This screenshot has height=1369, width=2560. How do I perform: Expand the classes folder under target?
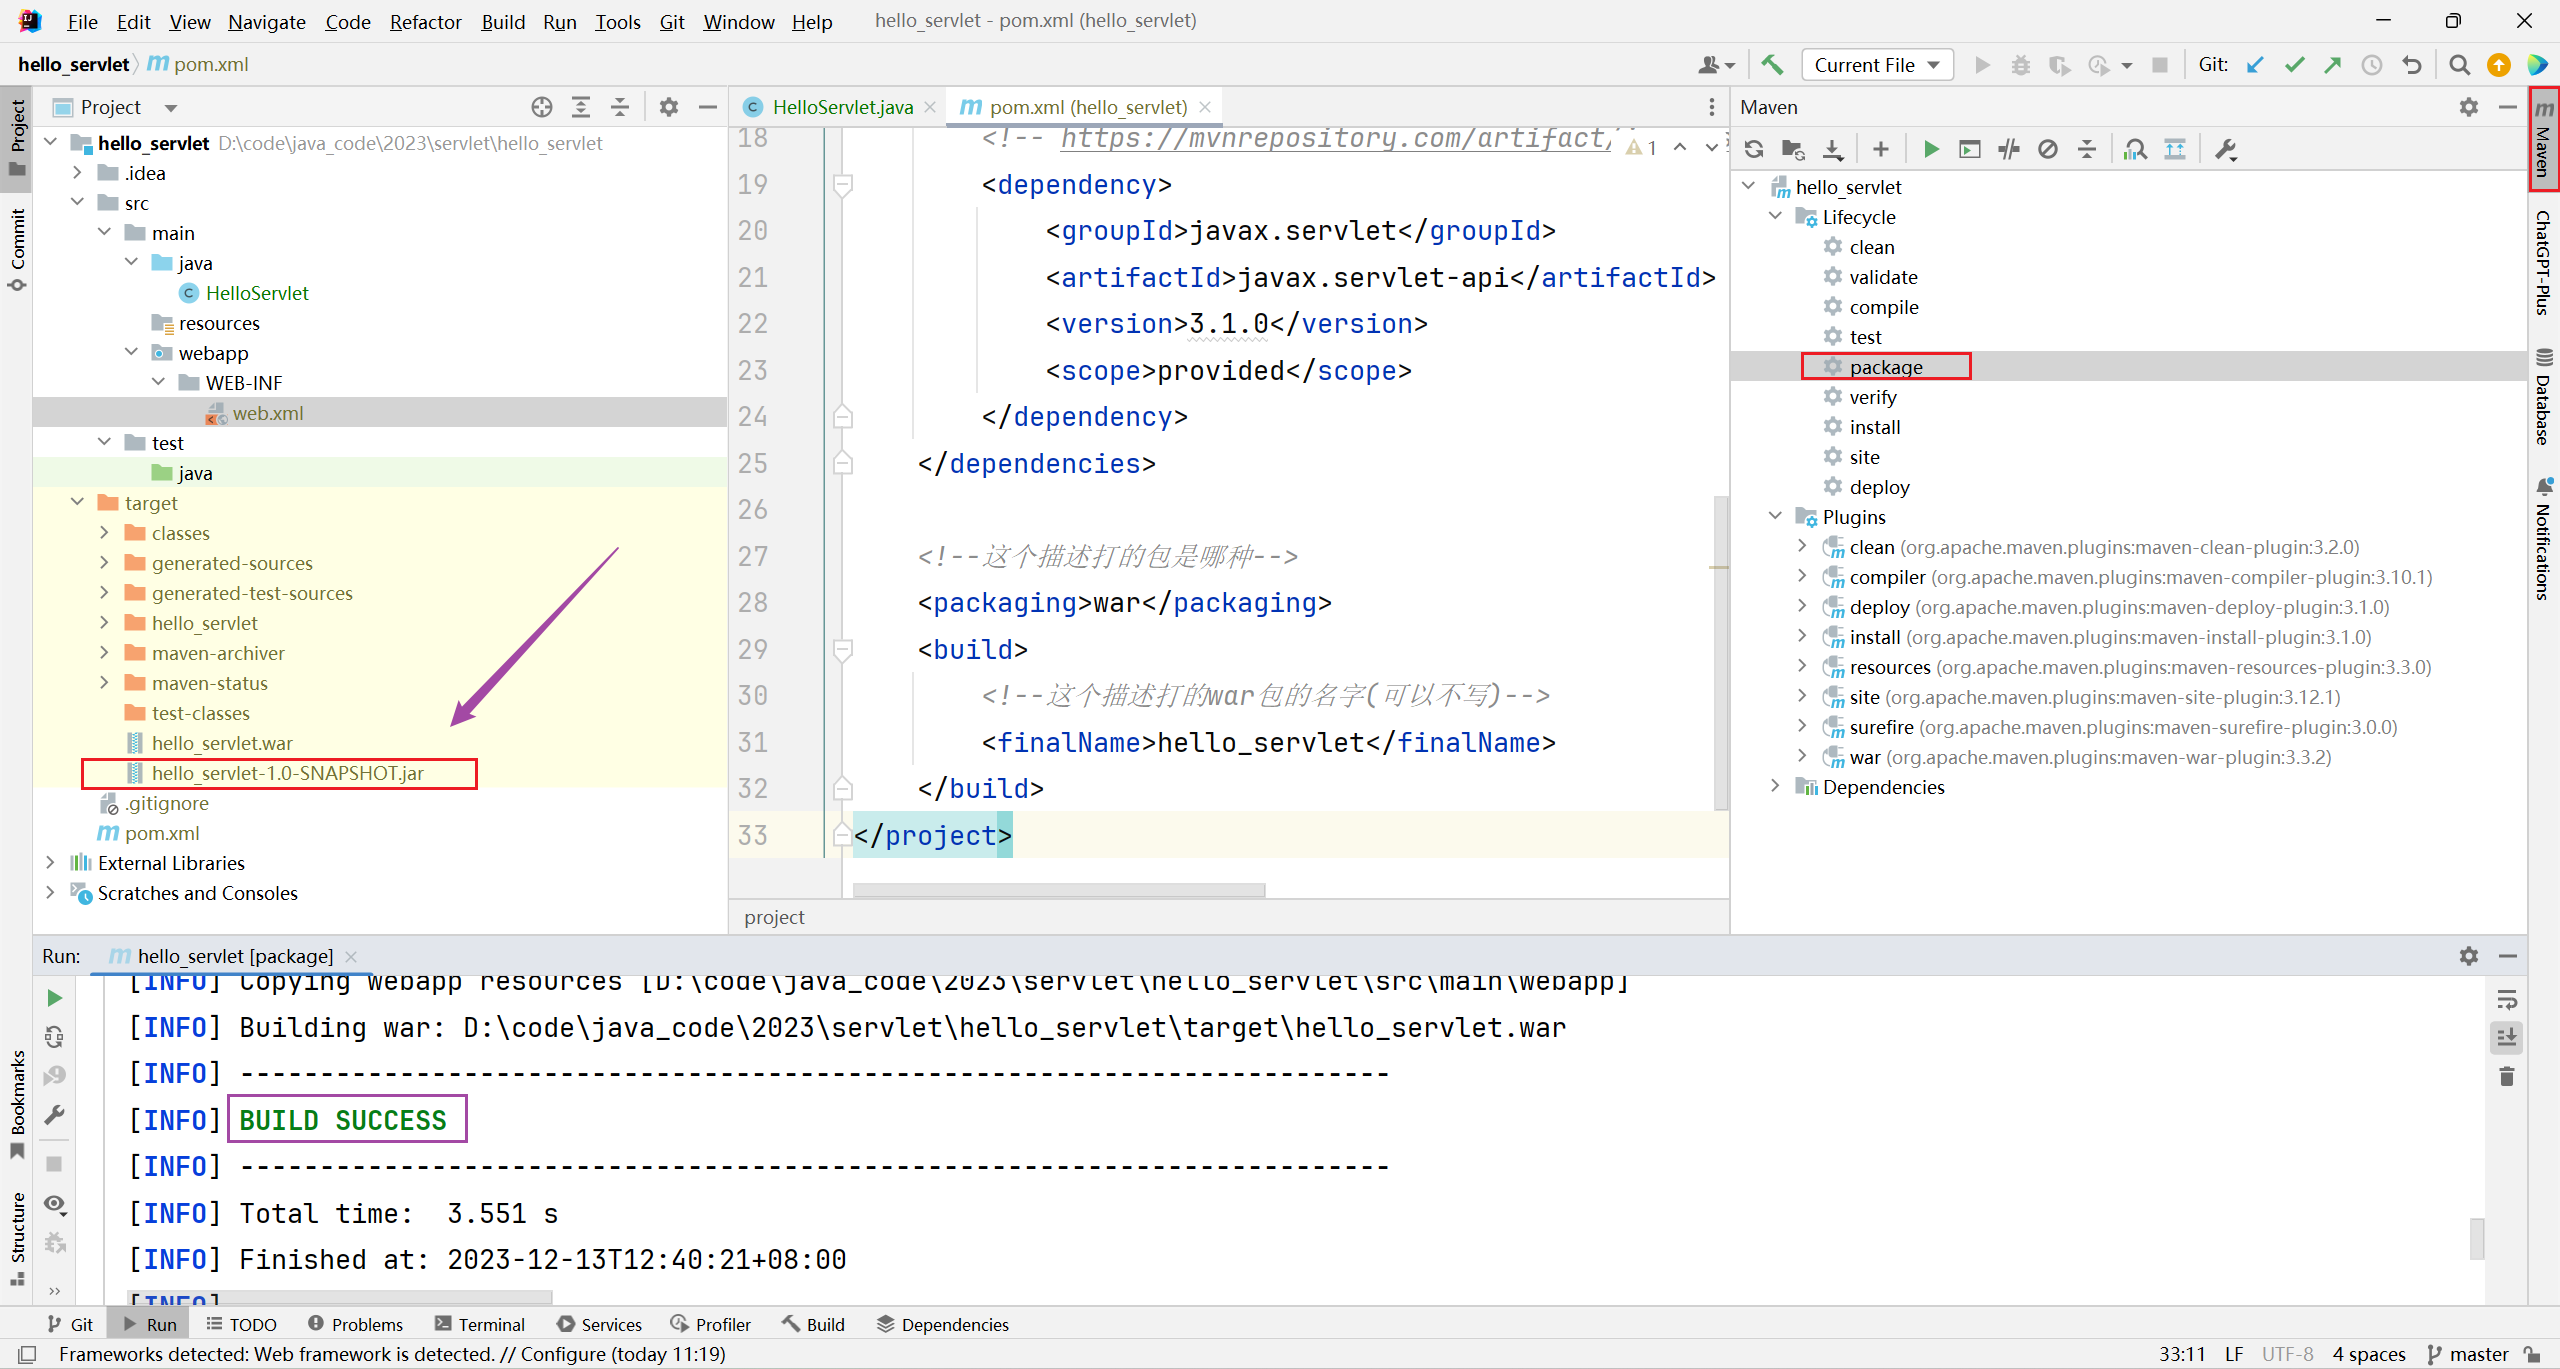(x=104, y=532)
